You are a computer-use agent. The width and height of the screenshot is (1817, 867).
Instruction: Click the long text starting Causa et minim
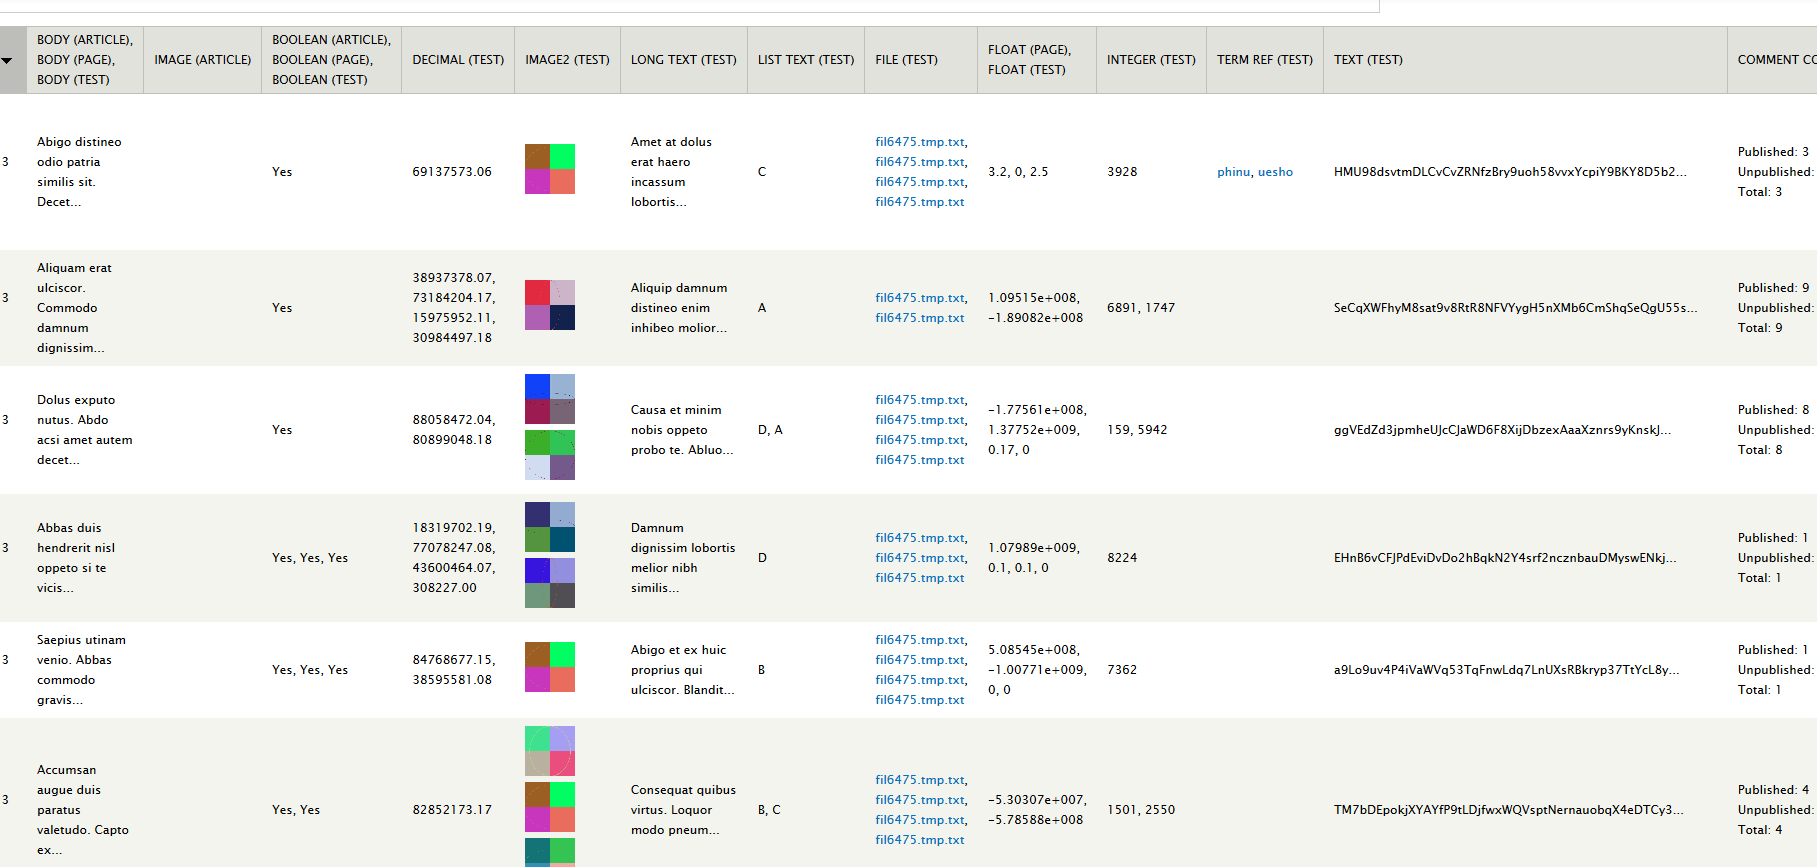tap(682, 430)
